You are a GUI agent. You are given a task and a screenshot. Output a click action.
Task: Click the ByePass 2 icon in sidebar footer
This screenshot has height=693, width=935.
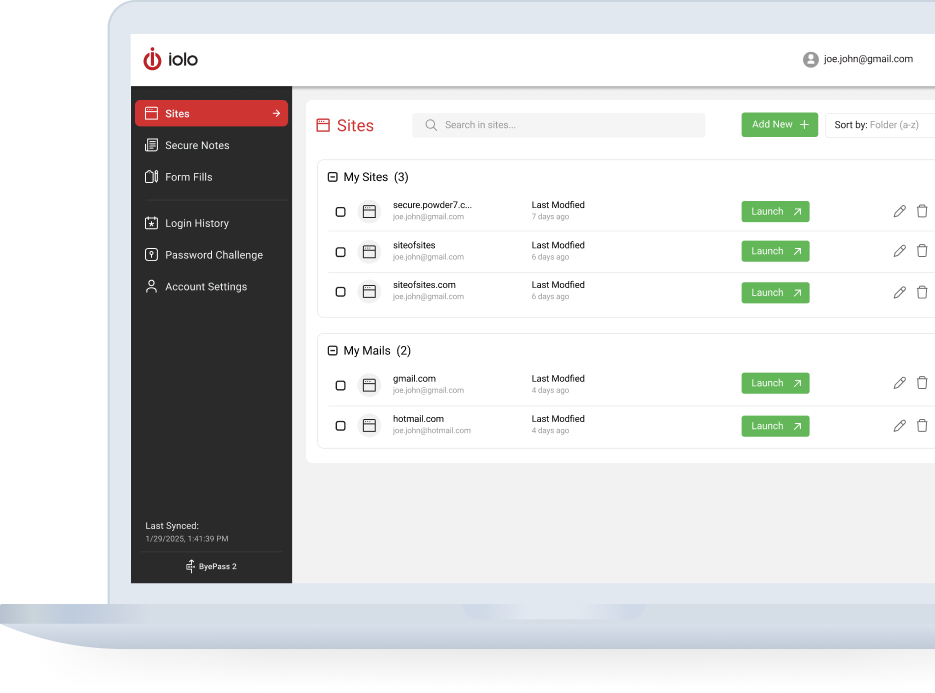pyautogui.click(x=190, y=567)
